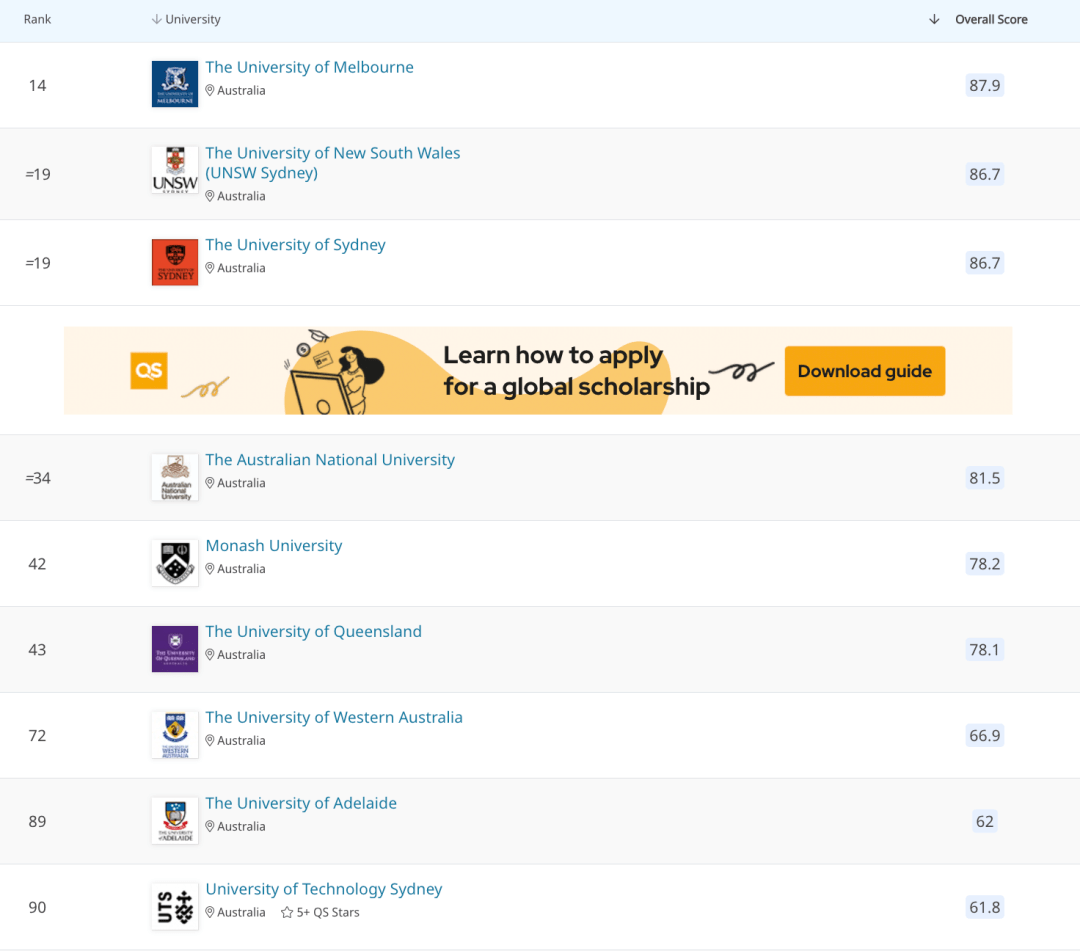Viewport: 1080px width, 951px height.
Task: Click the University of Western Australia logo
Action: coord(175,735)
